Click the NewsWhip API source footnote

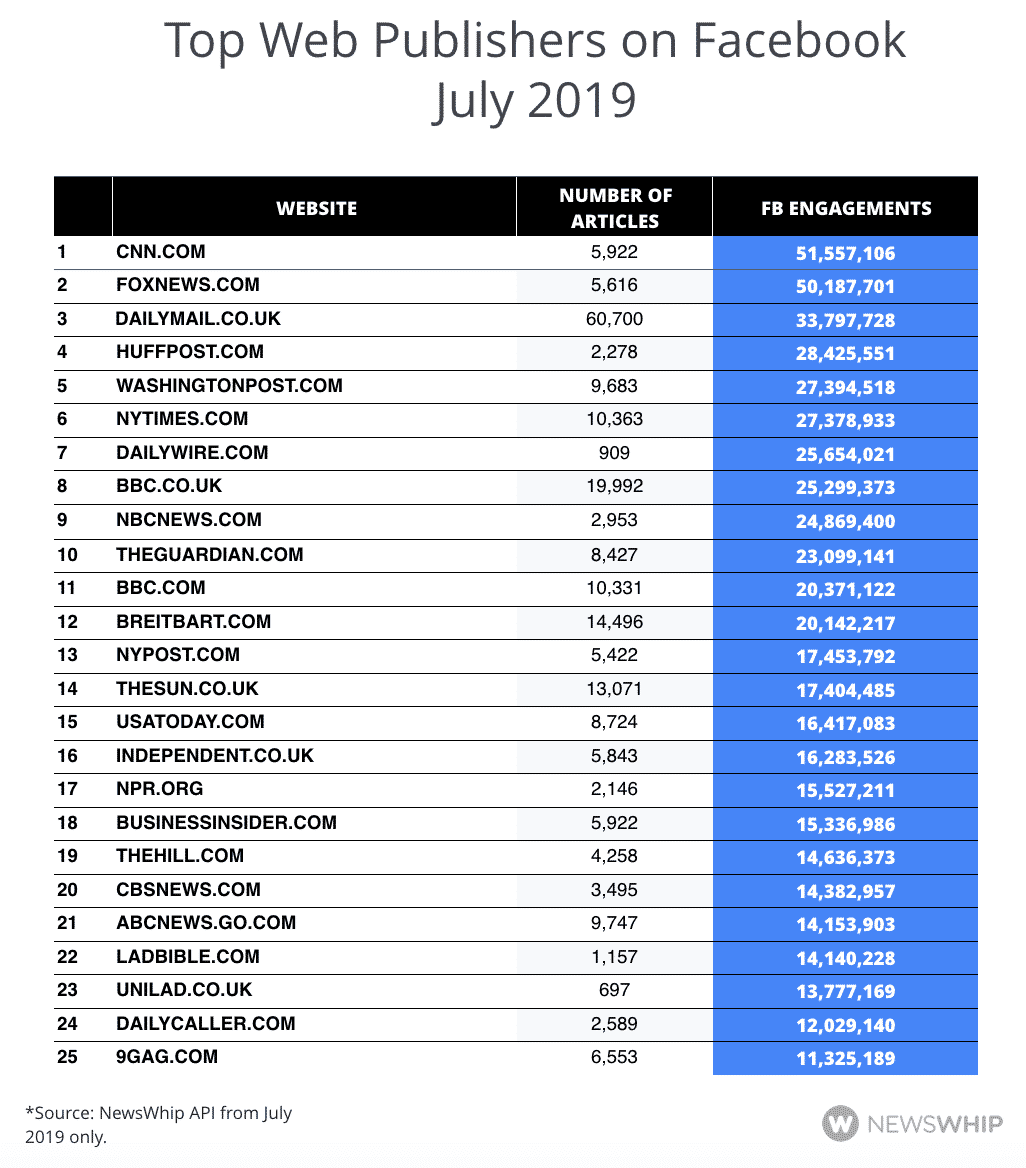[158, 1124]
